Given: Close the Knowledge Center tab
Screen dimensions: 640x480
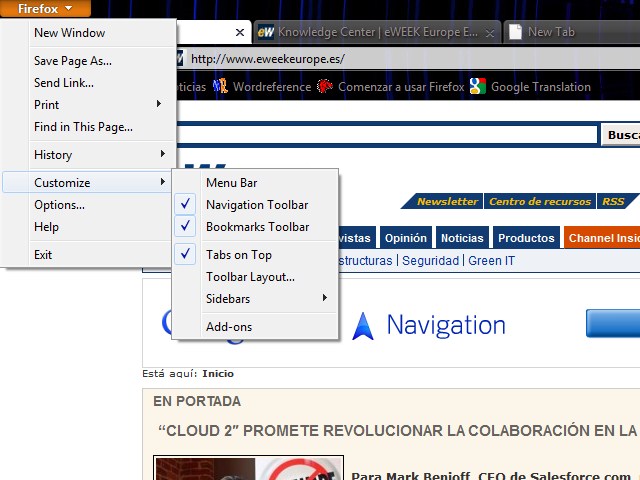Looking at the screenshot, I should coord(490,33).
